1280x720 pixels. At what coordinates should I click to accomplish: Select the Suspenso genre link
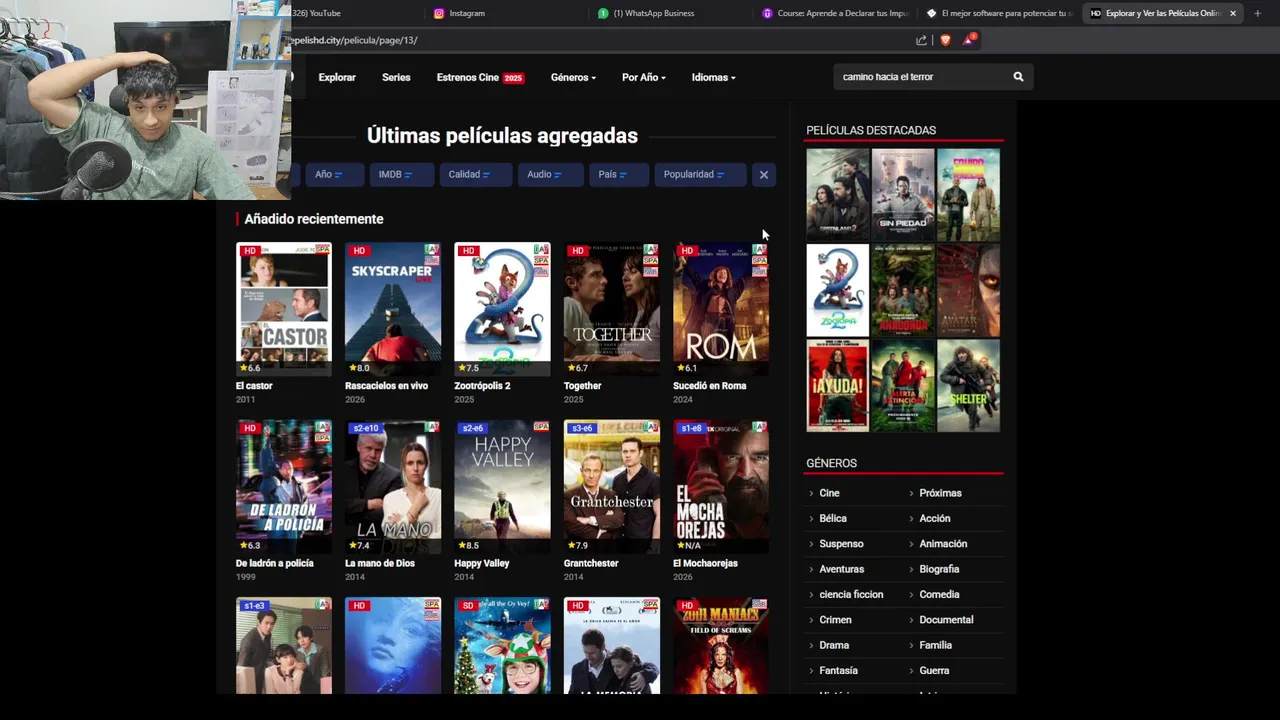841,544
